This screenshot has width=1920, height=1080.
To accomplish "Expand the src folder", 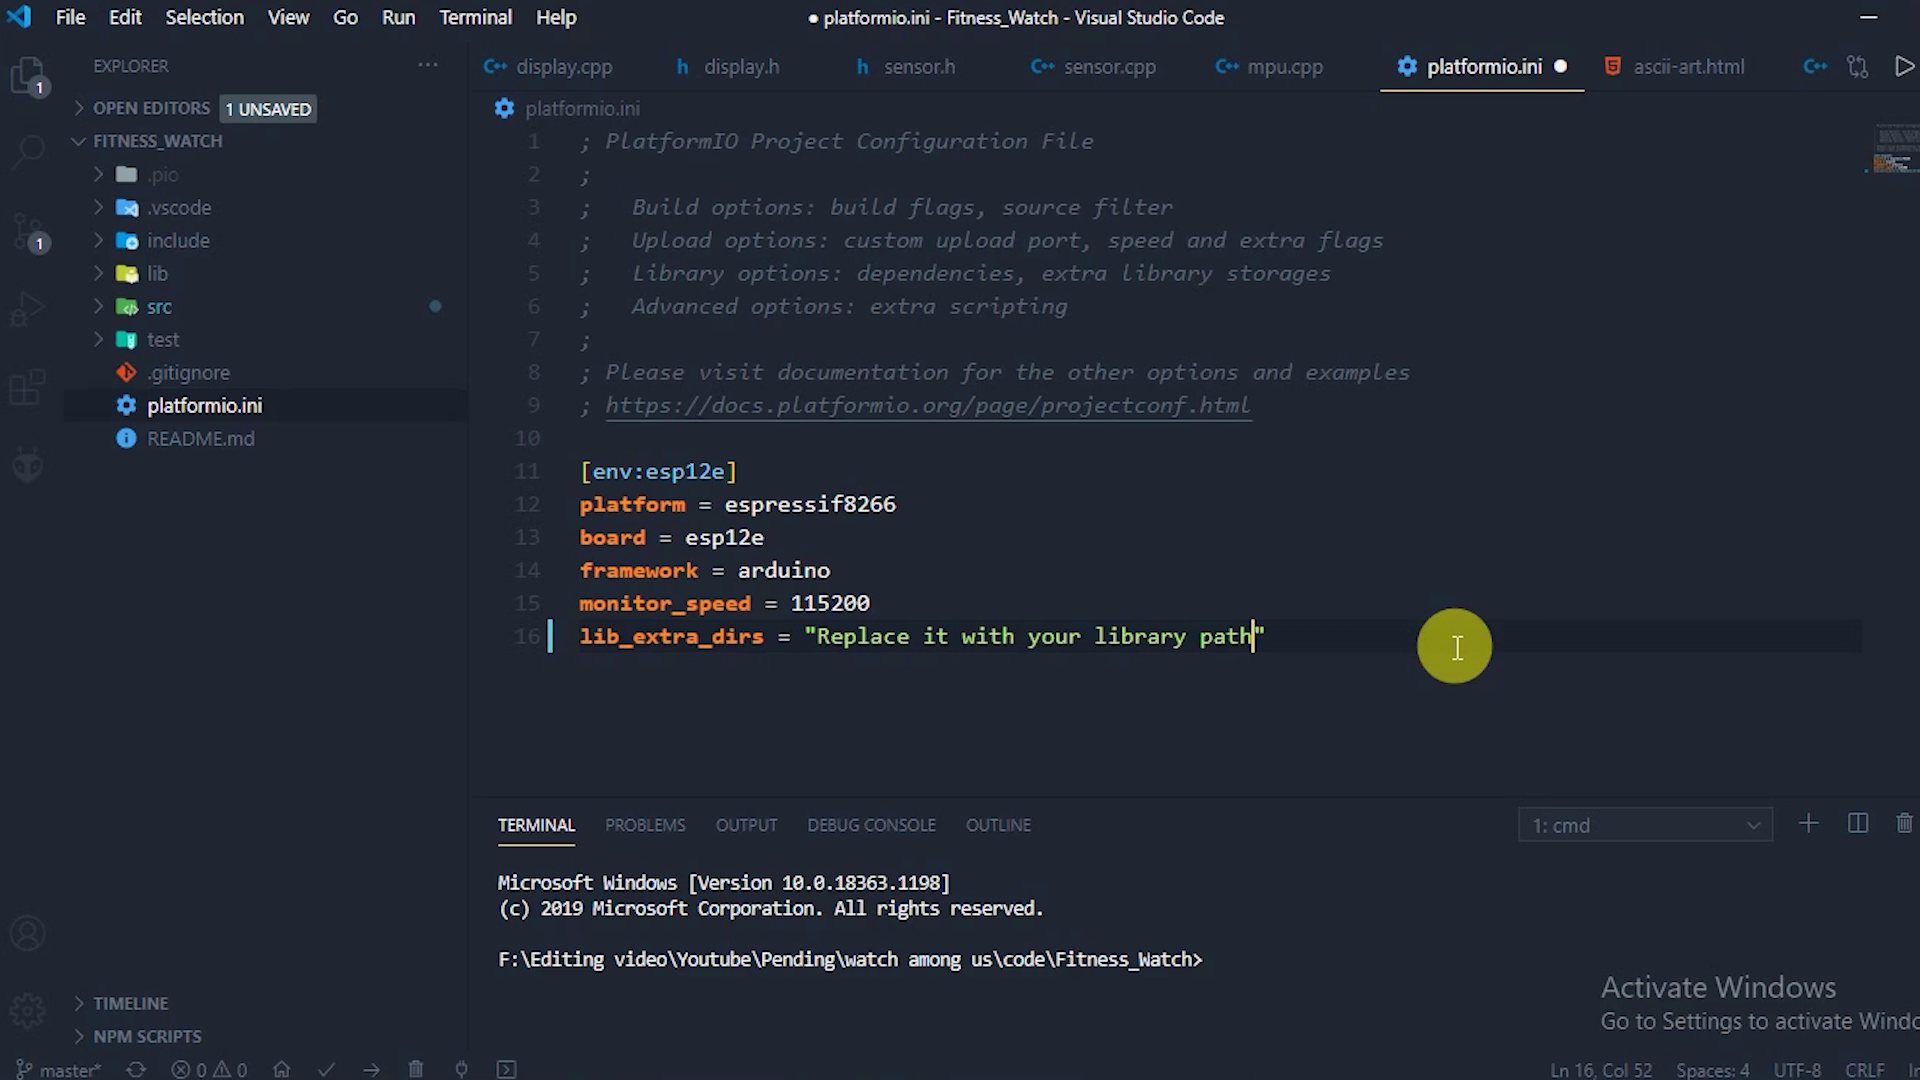I will [x=160, y=306].
